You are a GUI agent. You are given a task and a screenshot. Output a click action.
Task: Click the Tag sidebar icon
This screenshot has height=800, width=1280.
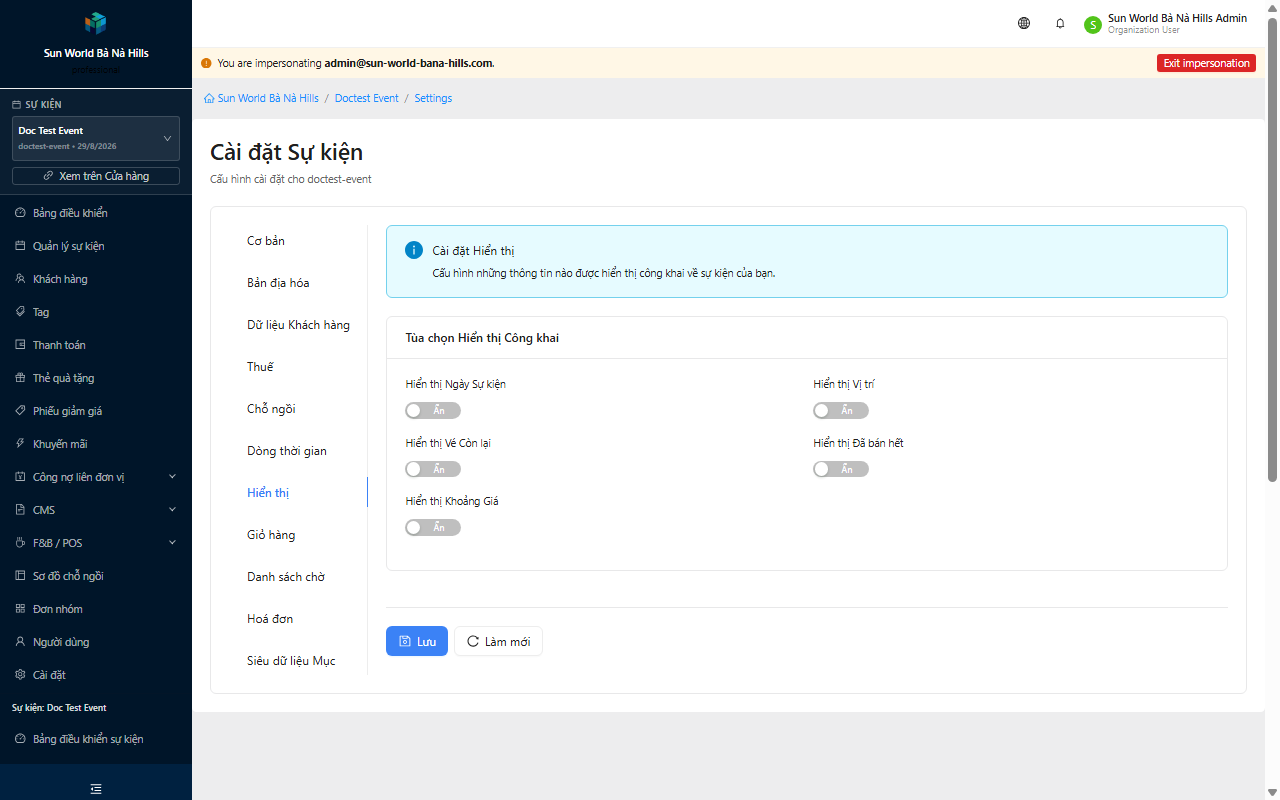(21, 312)
